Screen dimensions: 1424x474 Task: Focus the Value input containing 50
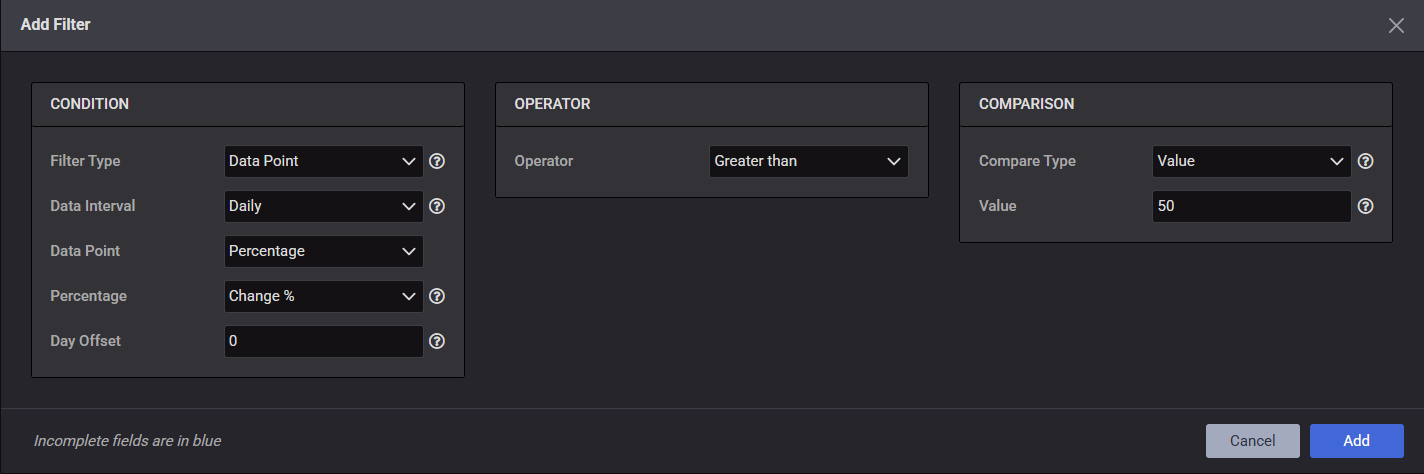(1251, 206)
